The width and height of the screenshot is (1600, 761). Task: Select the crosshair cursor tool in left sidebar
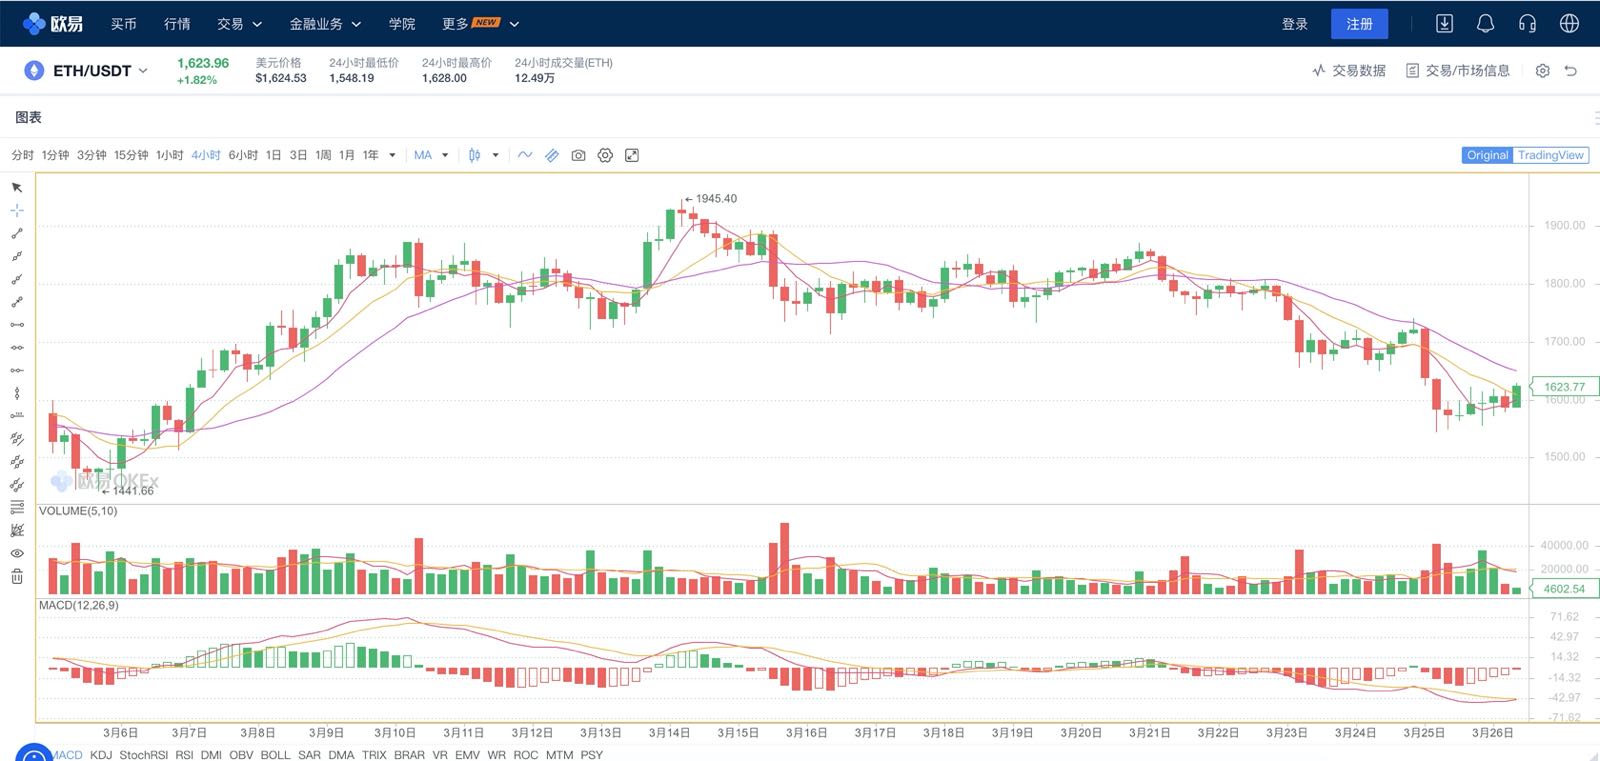17,210
